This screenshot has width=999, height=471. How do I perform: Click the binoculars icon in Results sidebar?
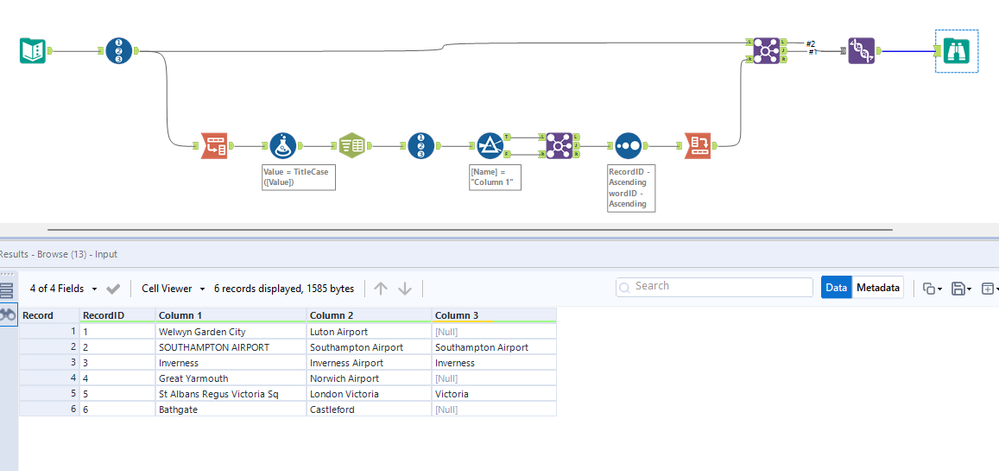pyautogui.click(x=8, y=314)
